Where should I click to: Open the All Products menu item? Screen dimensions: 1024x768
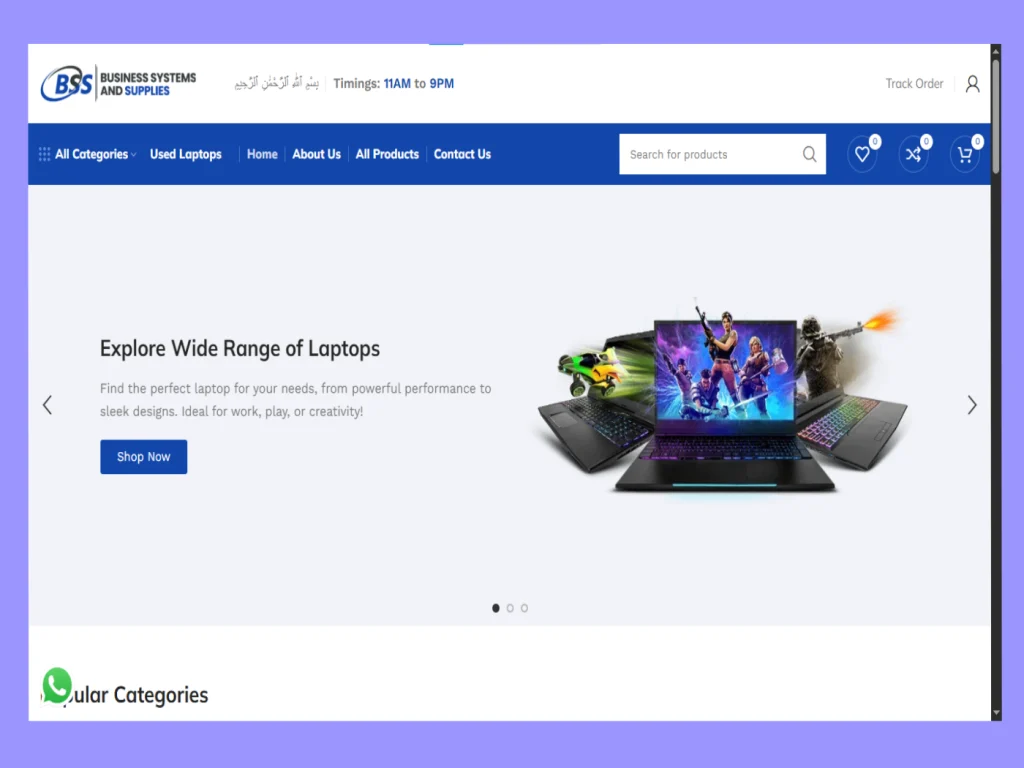[x=387, y=154]
